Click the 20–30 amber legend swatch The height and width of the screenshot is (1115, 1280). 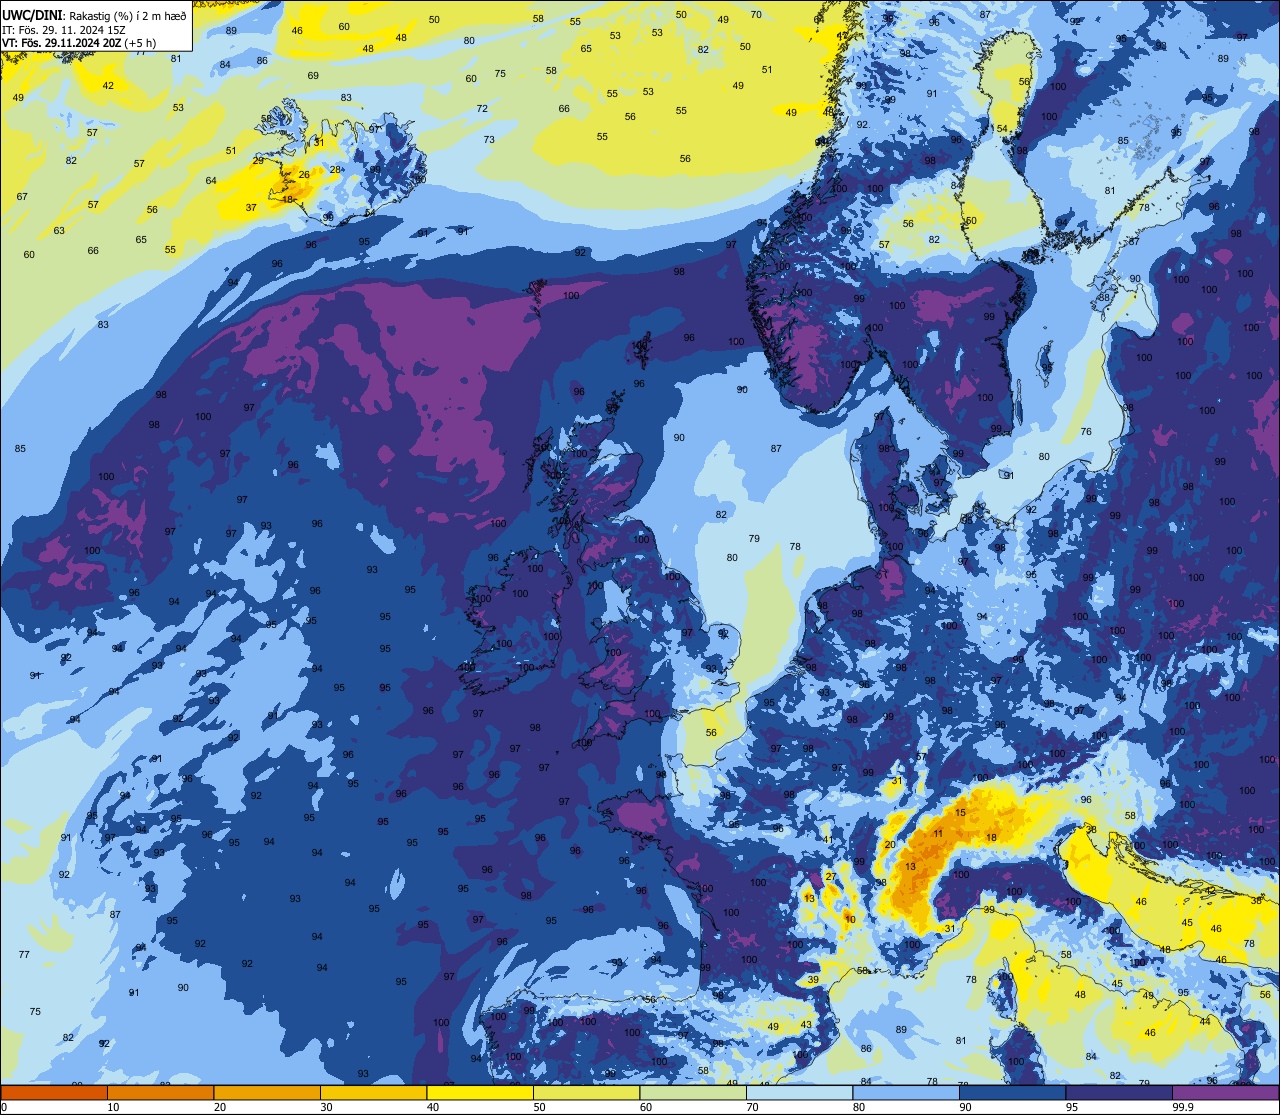tap(267, 1092)
